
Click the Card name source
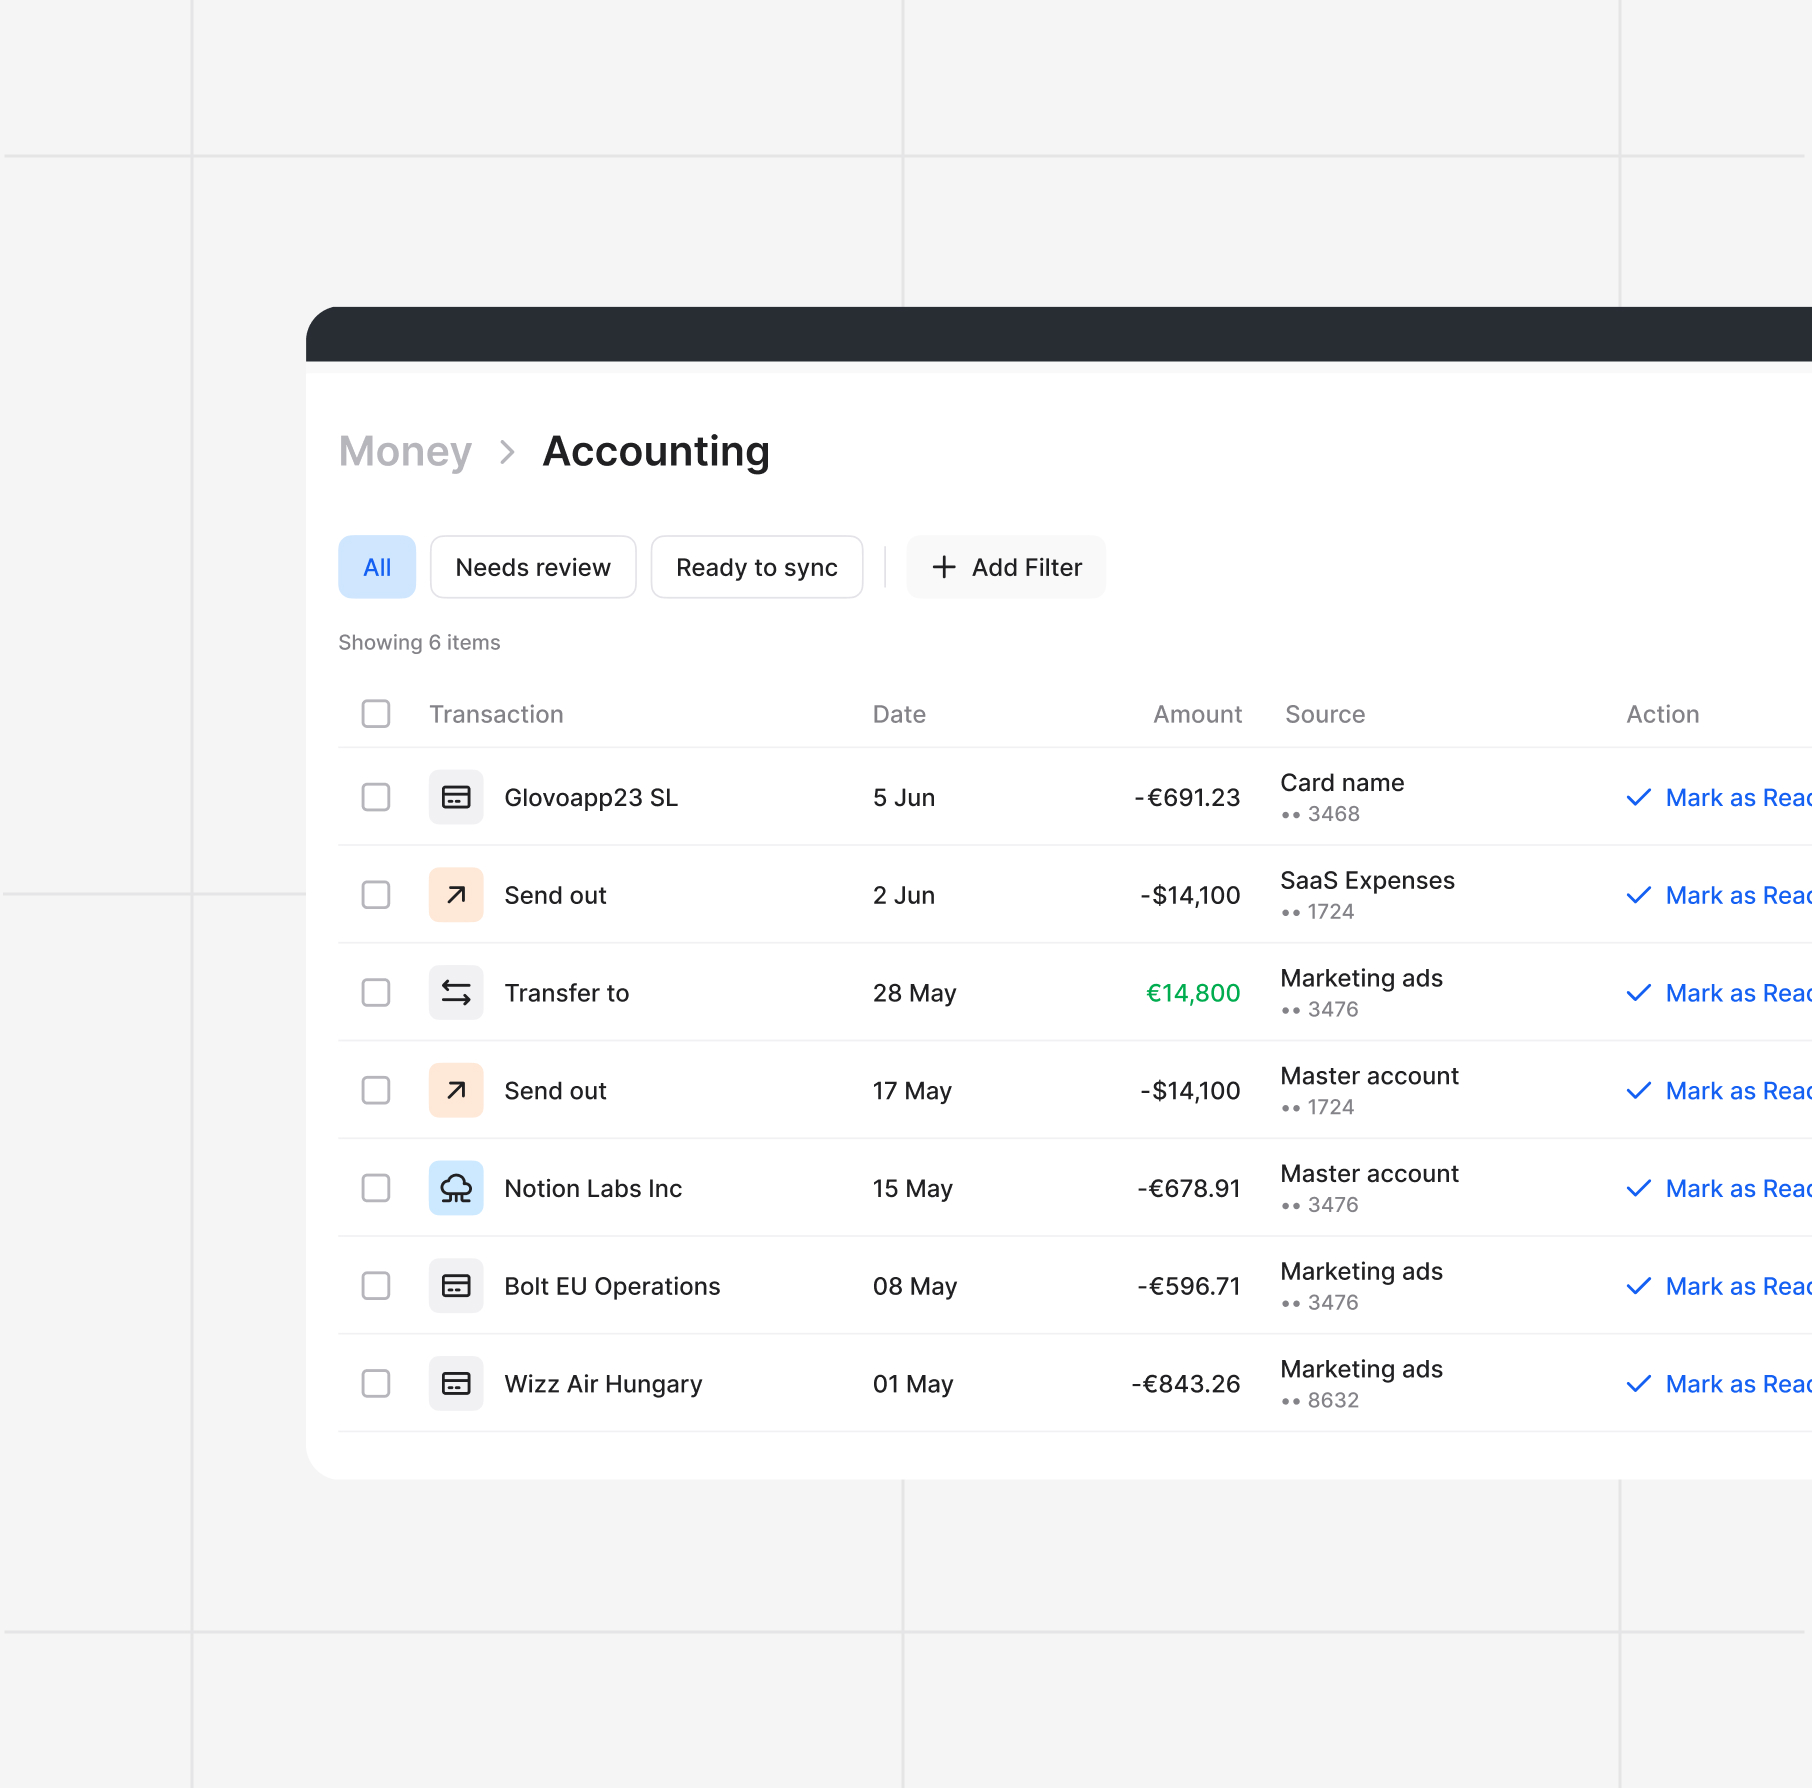1342,783
